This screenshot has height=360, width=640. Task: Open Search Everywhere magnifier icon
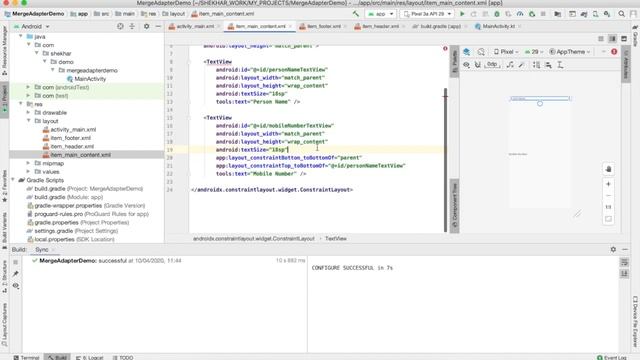click(x=621, y=14)
